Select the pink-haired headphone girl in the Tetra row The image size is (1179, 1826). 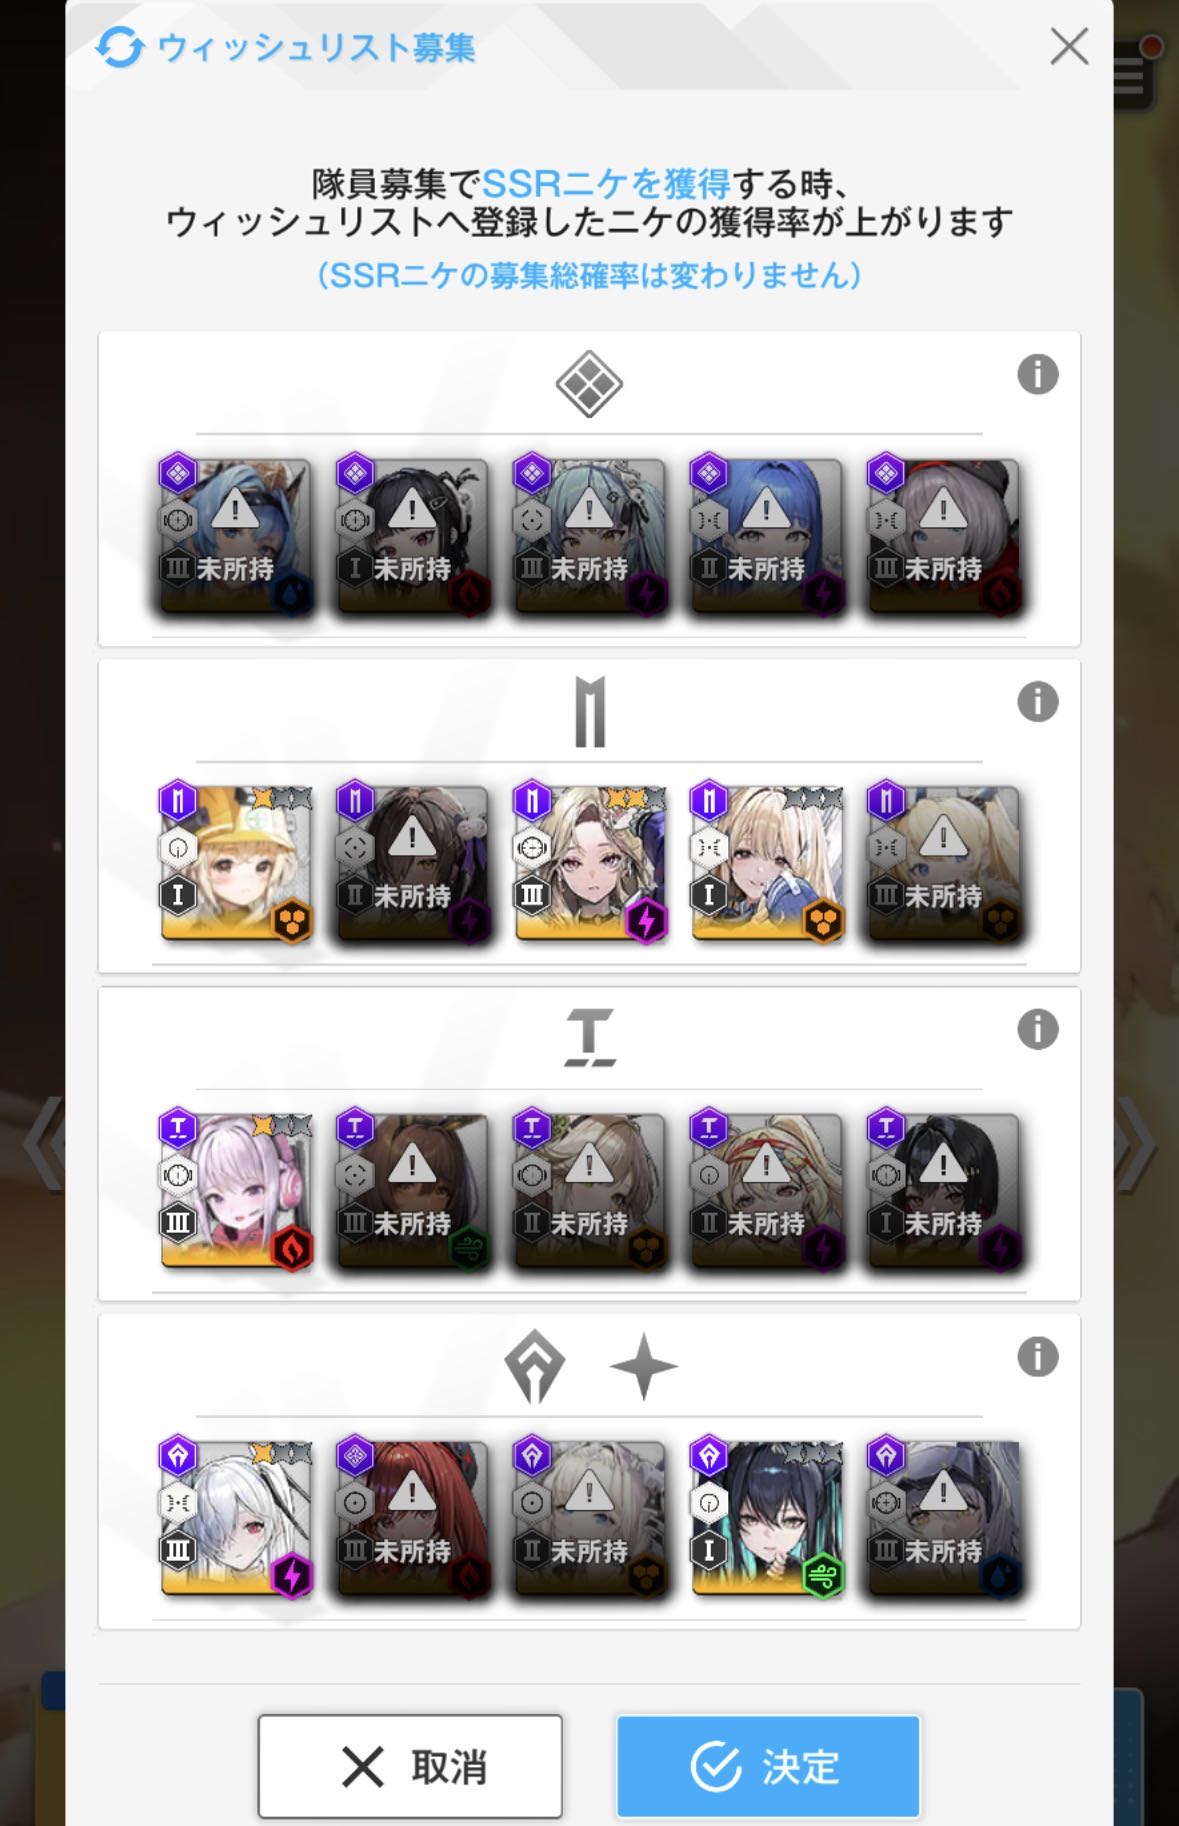tap(236, 1191)
